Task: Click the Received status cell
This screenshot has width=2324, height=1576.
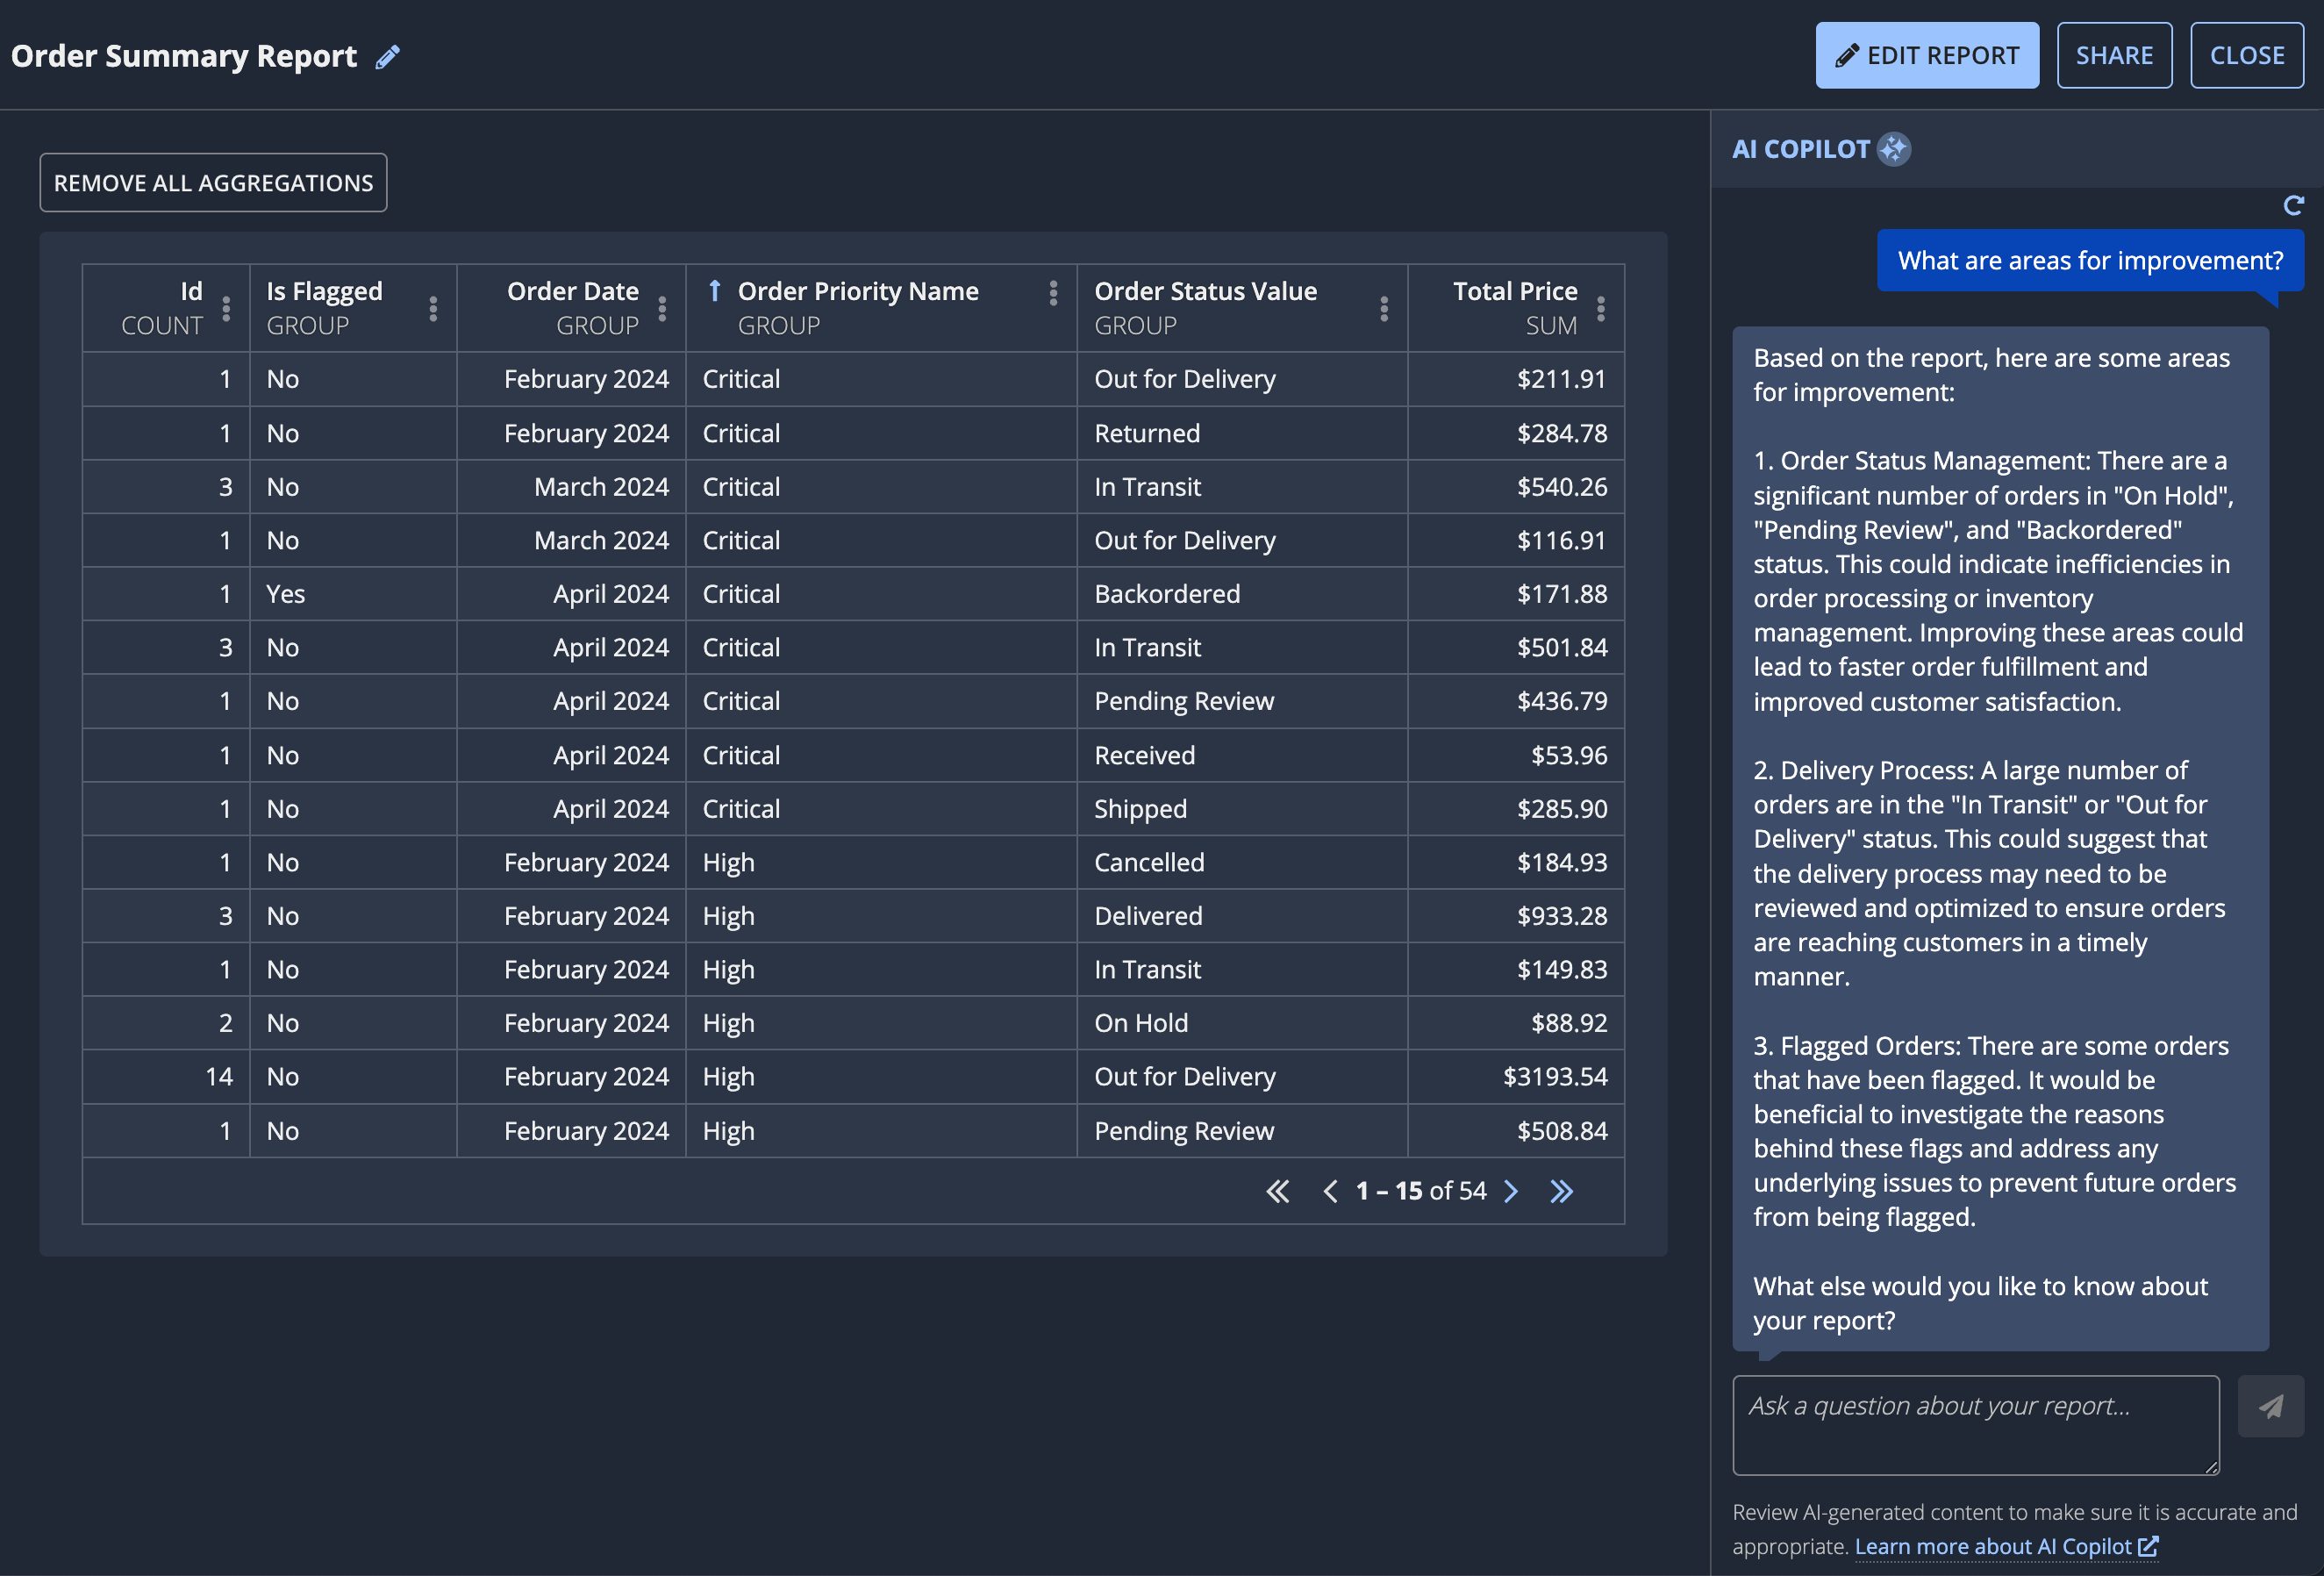Action: [1242, 755]
